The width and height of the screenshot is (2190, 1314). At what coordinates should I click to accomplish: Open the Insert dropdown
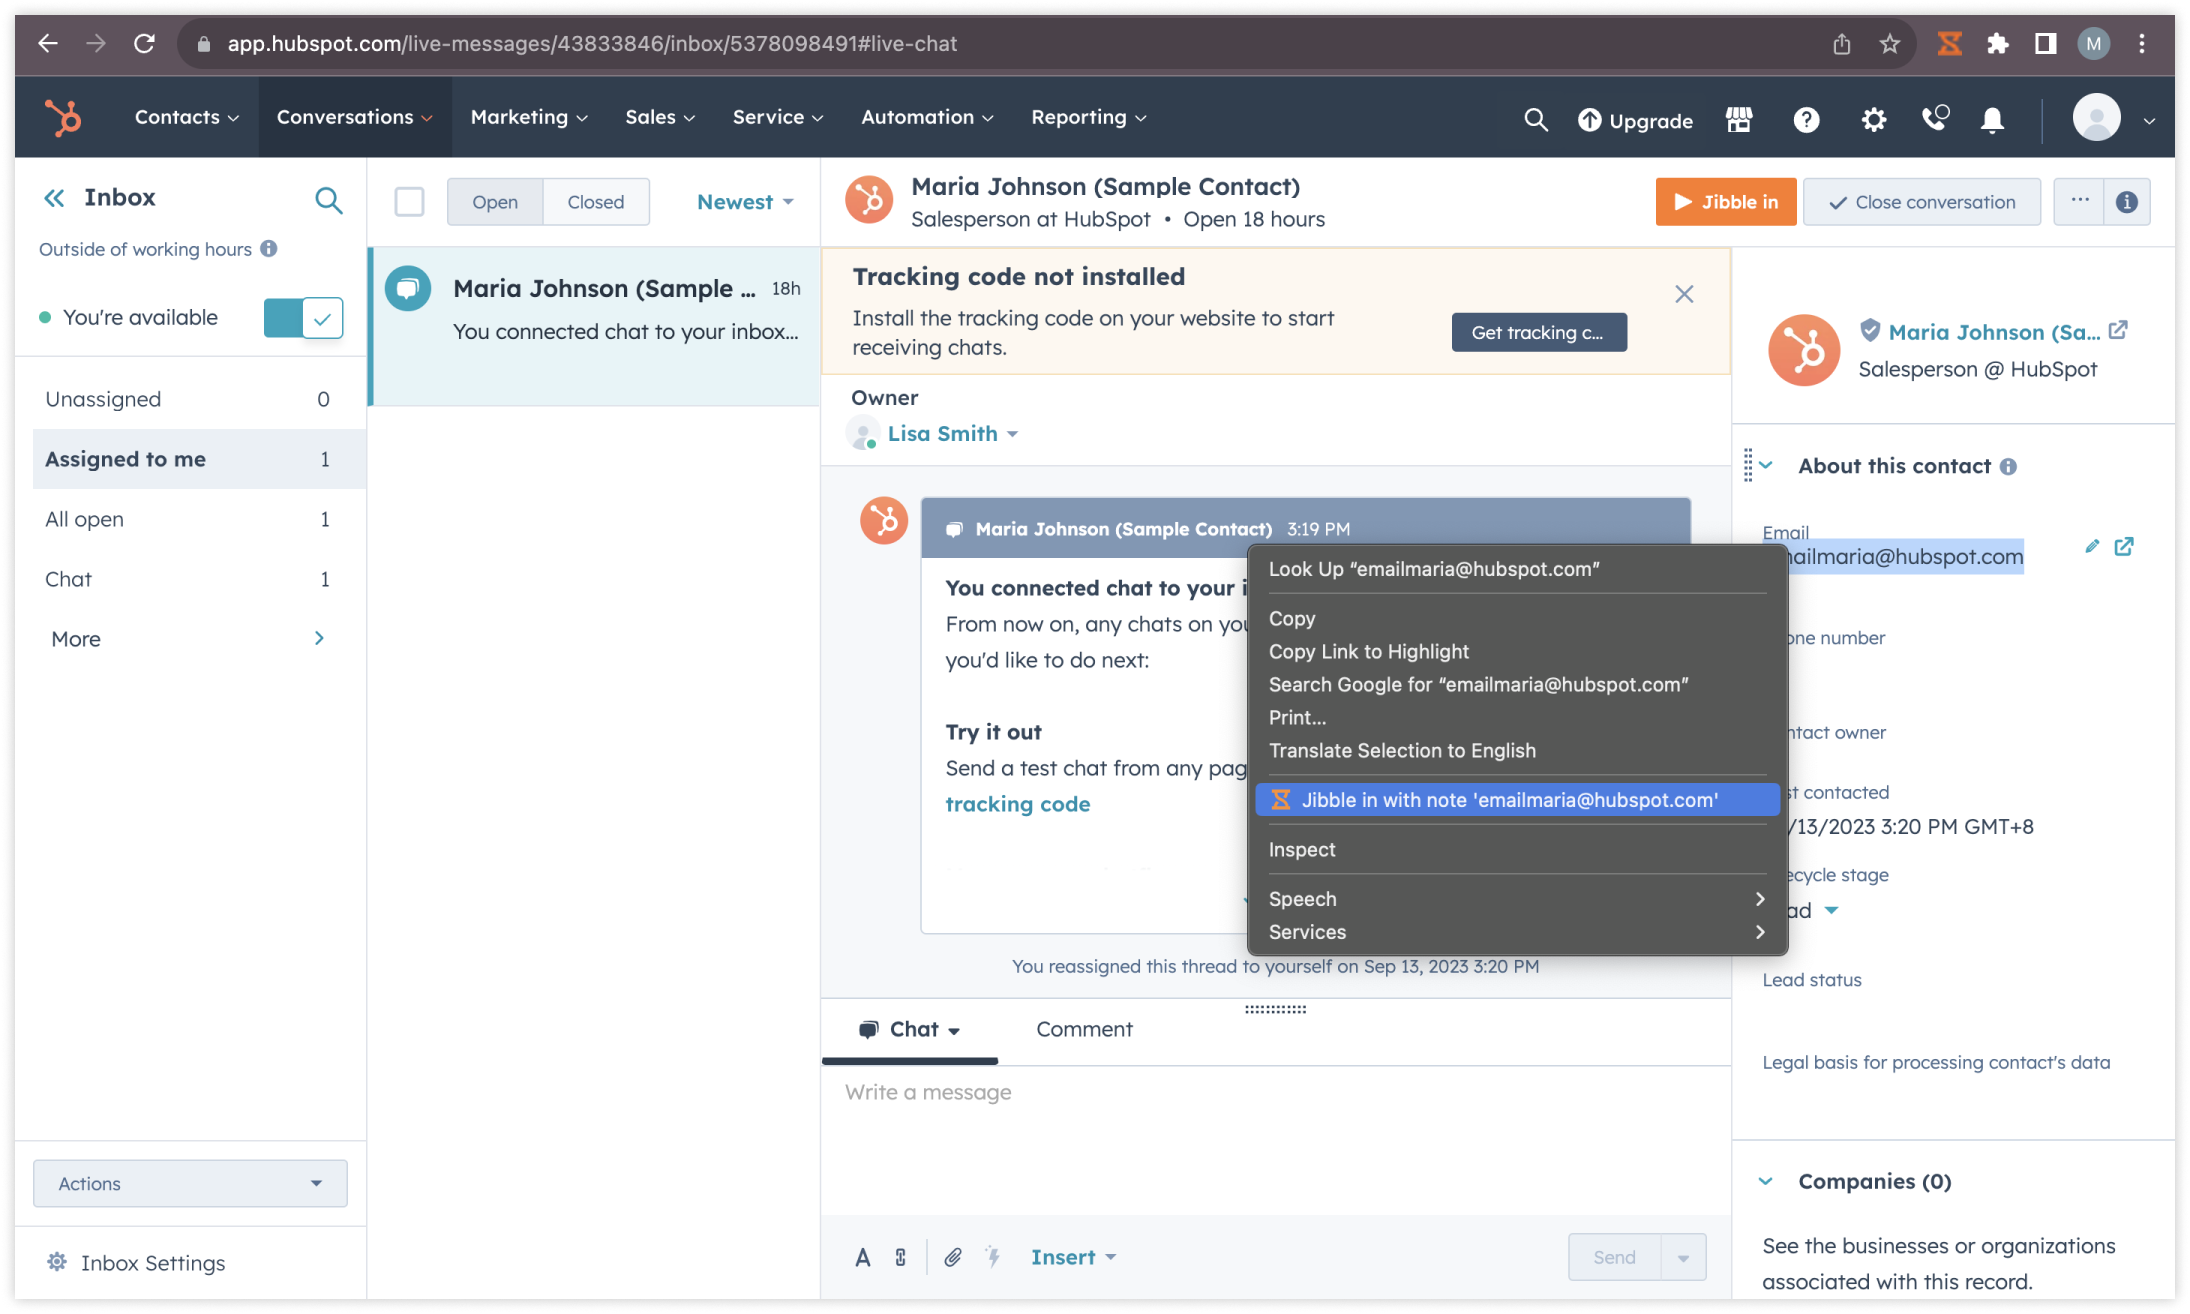tap(1073, 1258)
